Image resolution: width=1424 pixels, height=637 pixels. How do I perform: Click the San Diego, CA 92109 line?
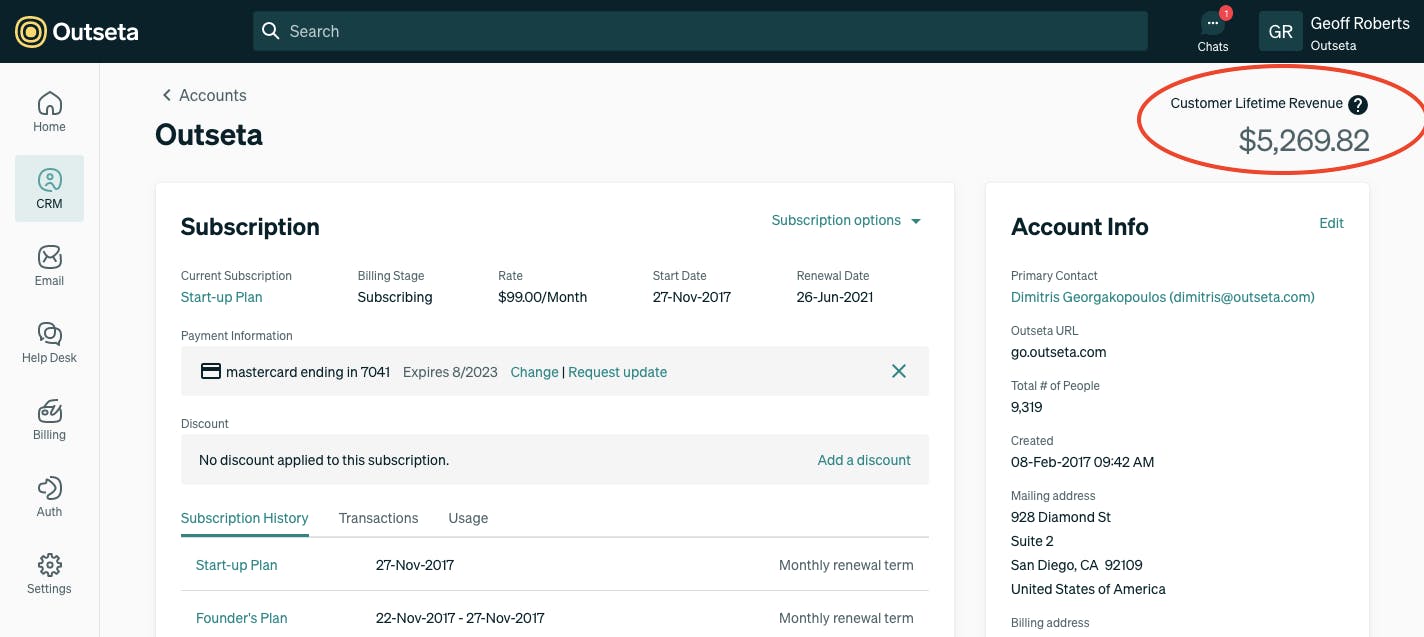click(1077, 565)
